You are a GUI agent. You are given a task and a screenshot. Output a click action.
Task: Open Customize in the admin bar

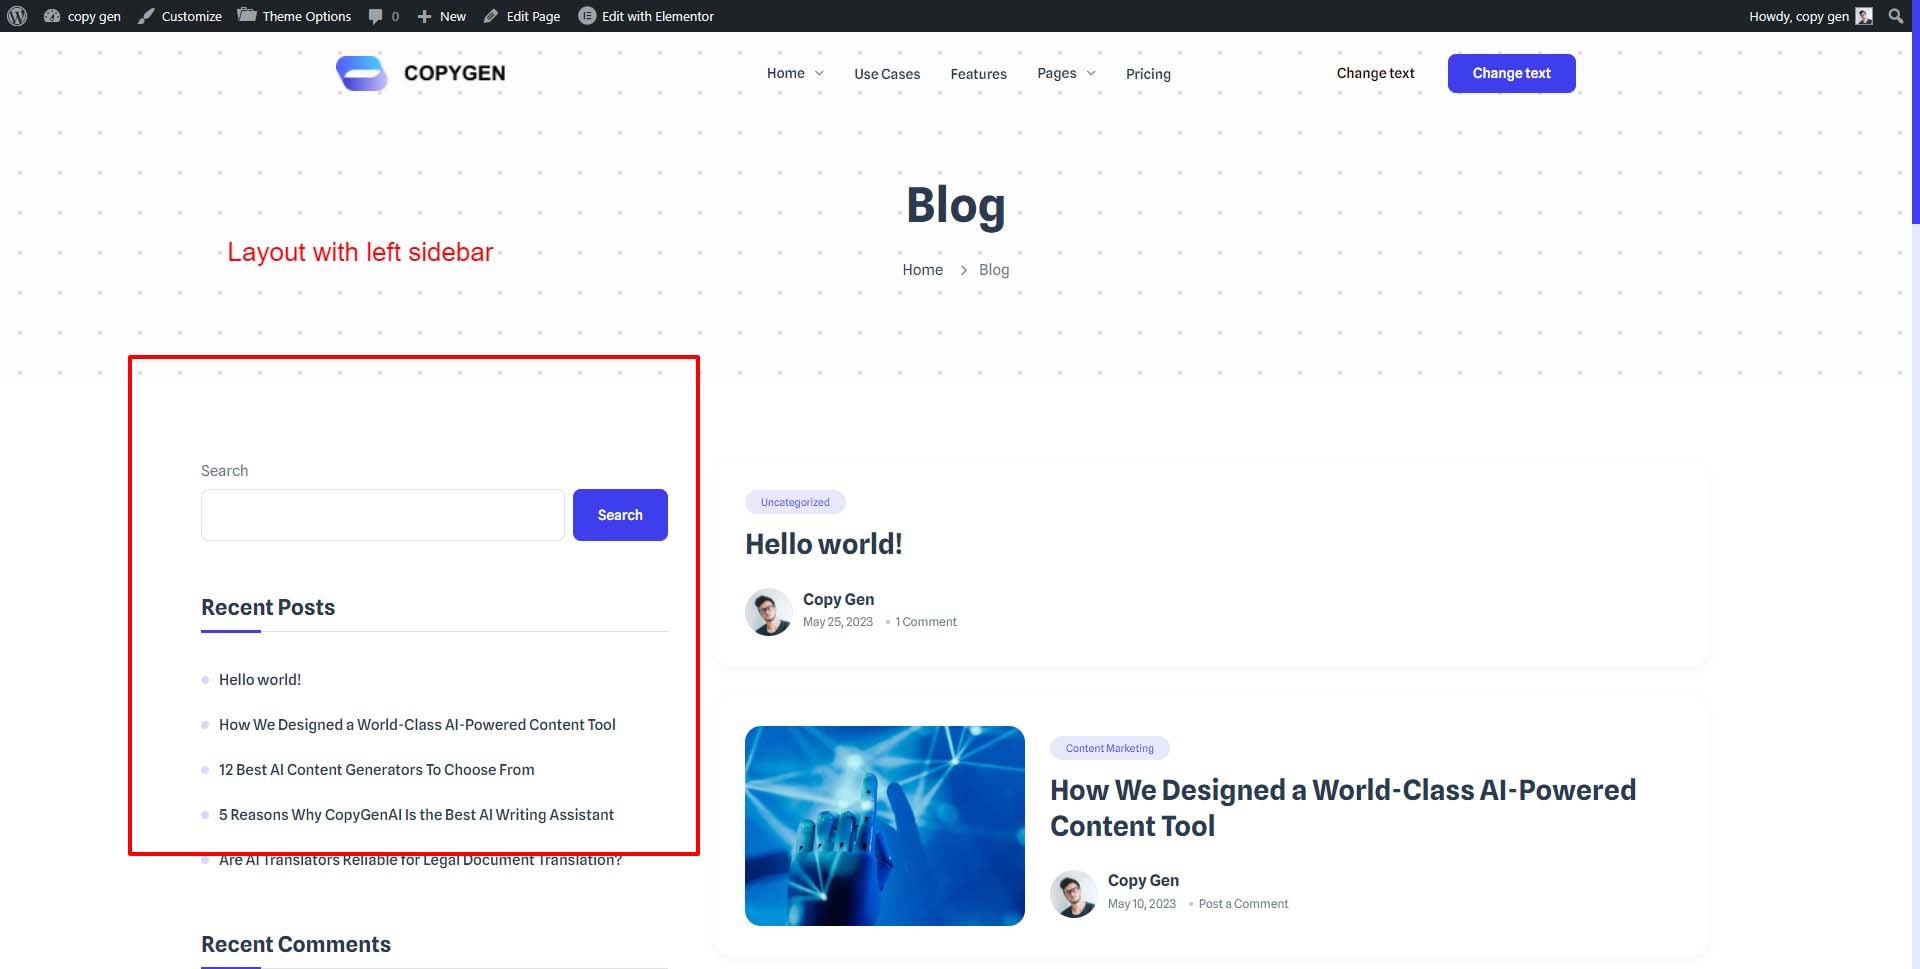click(180, 16)
